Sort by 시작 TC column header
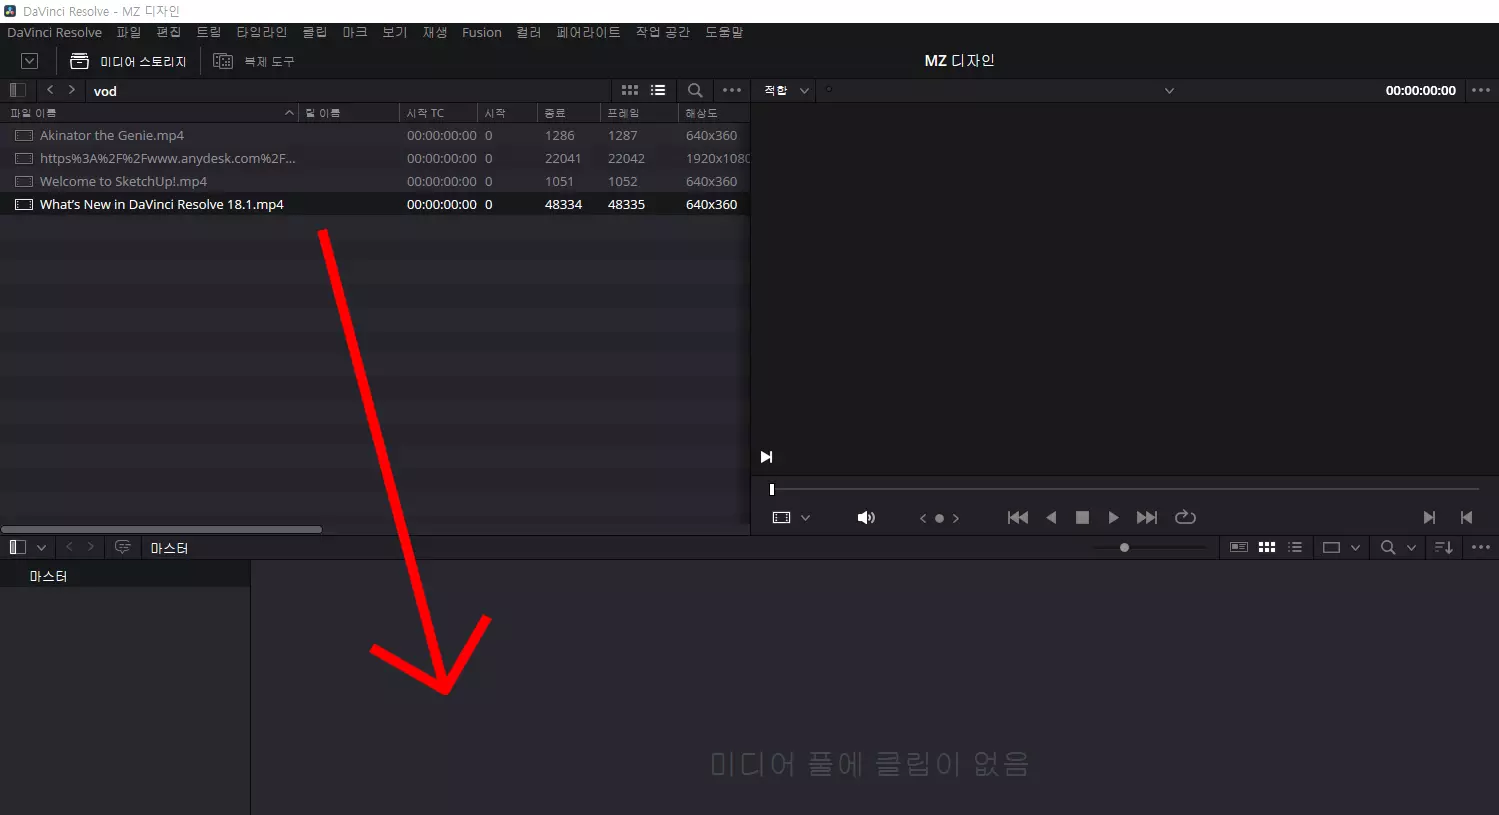The image size is (1499, 815). click(438, 113)
